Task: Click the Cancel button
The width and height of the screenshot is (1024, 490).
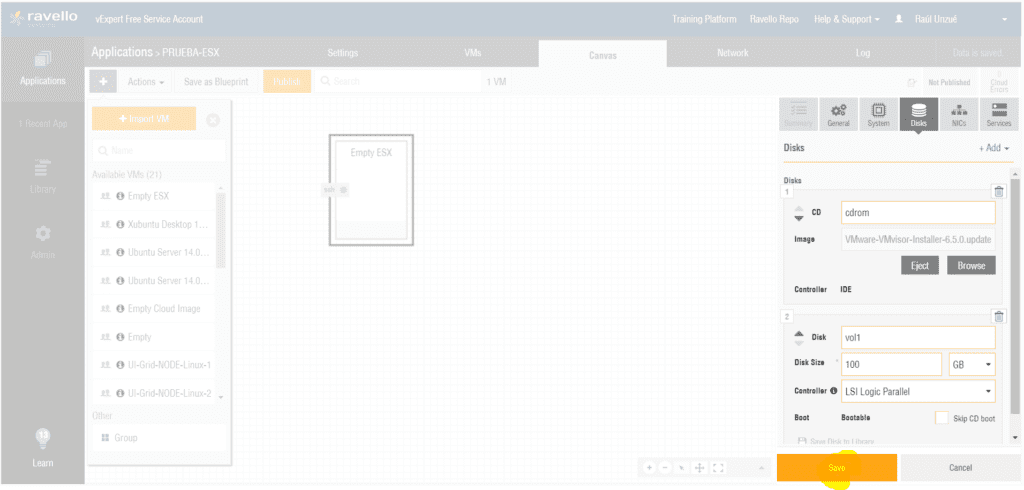Action: (960, 468)
